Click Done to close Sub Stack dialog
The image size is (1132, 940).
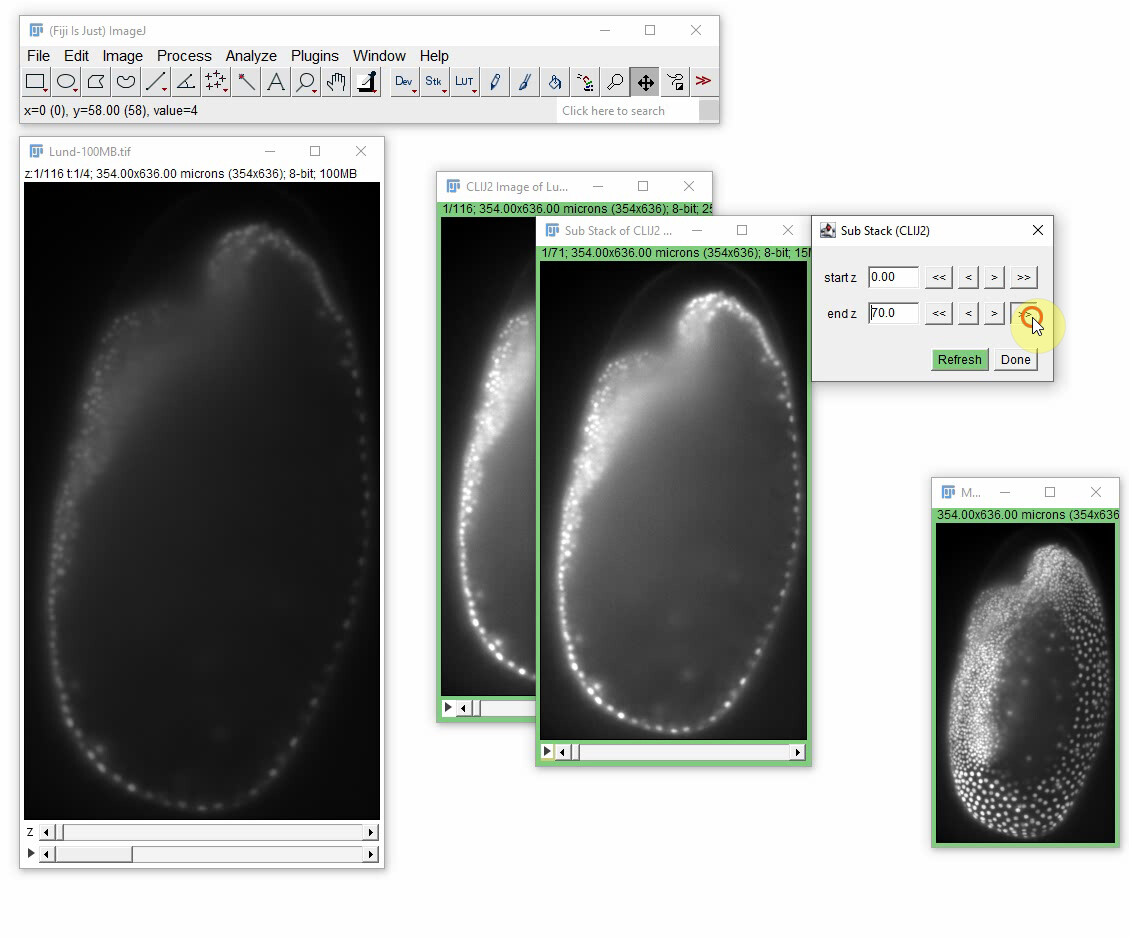[x=1015, y=359]
